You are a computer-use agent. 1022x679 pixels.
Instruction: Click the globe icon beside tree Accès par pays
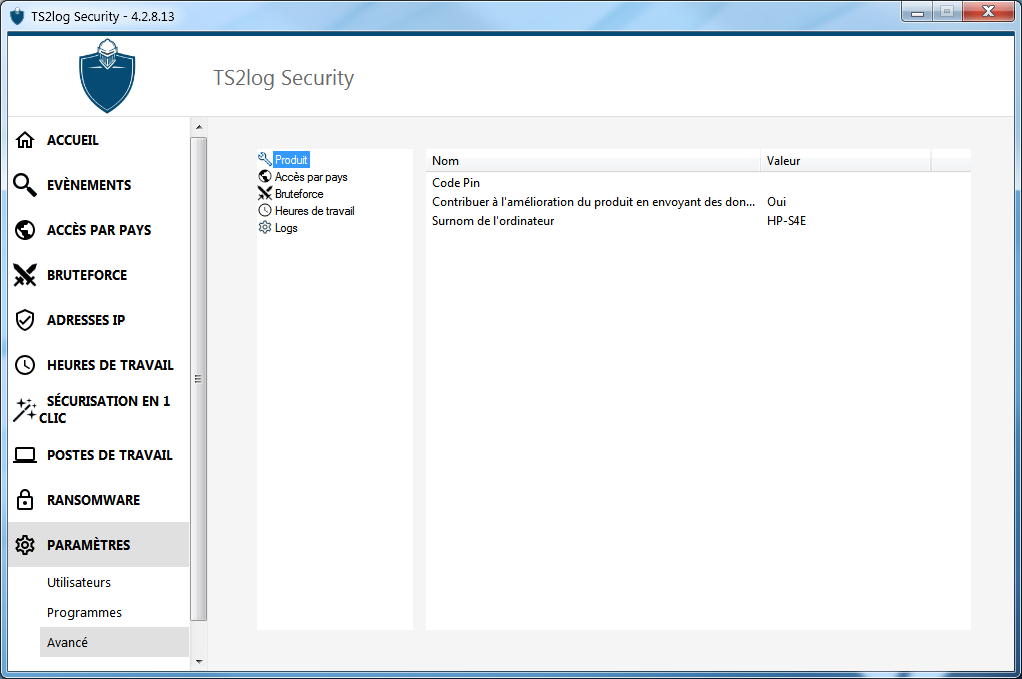(265, 177)
